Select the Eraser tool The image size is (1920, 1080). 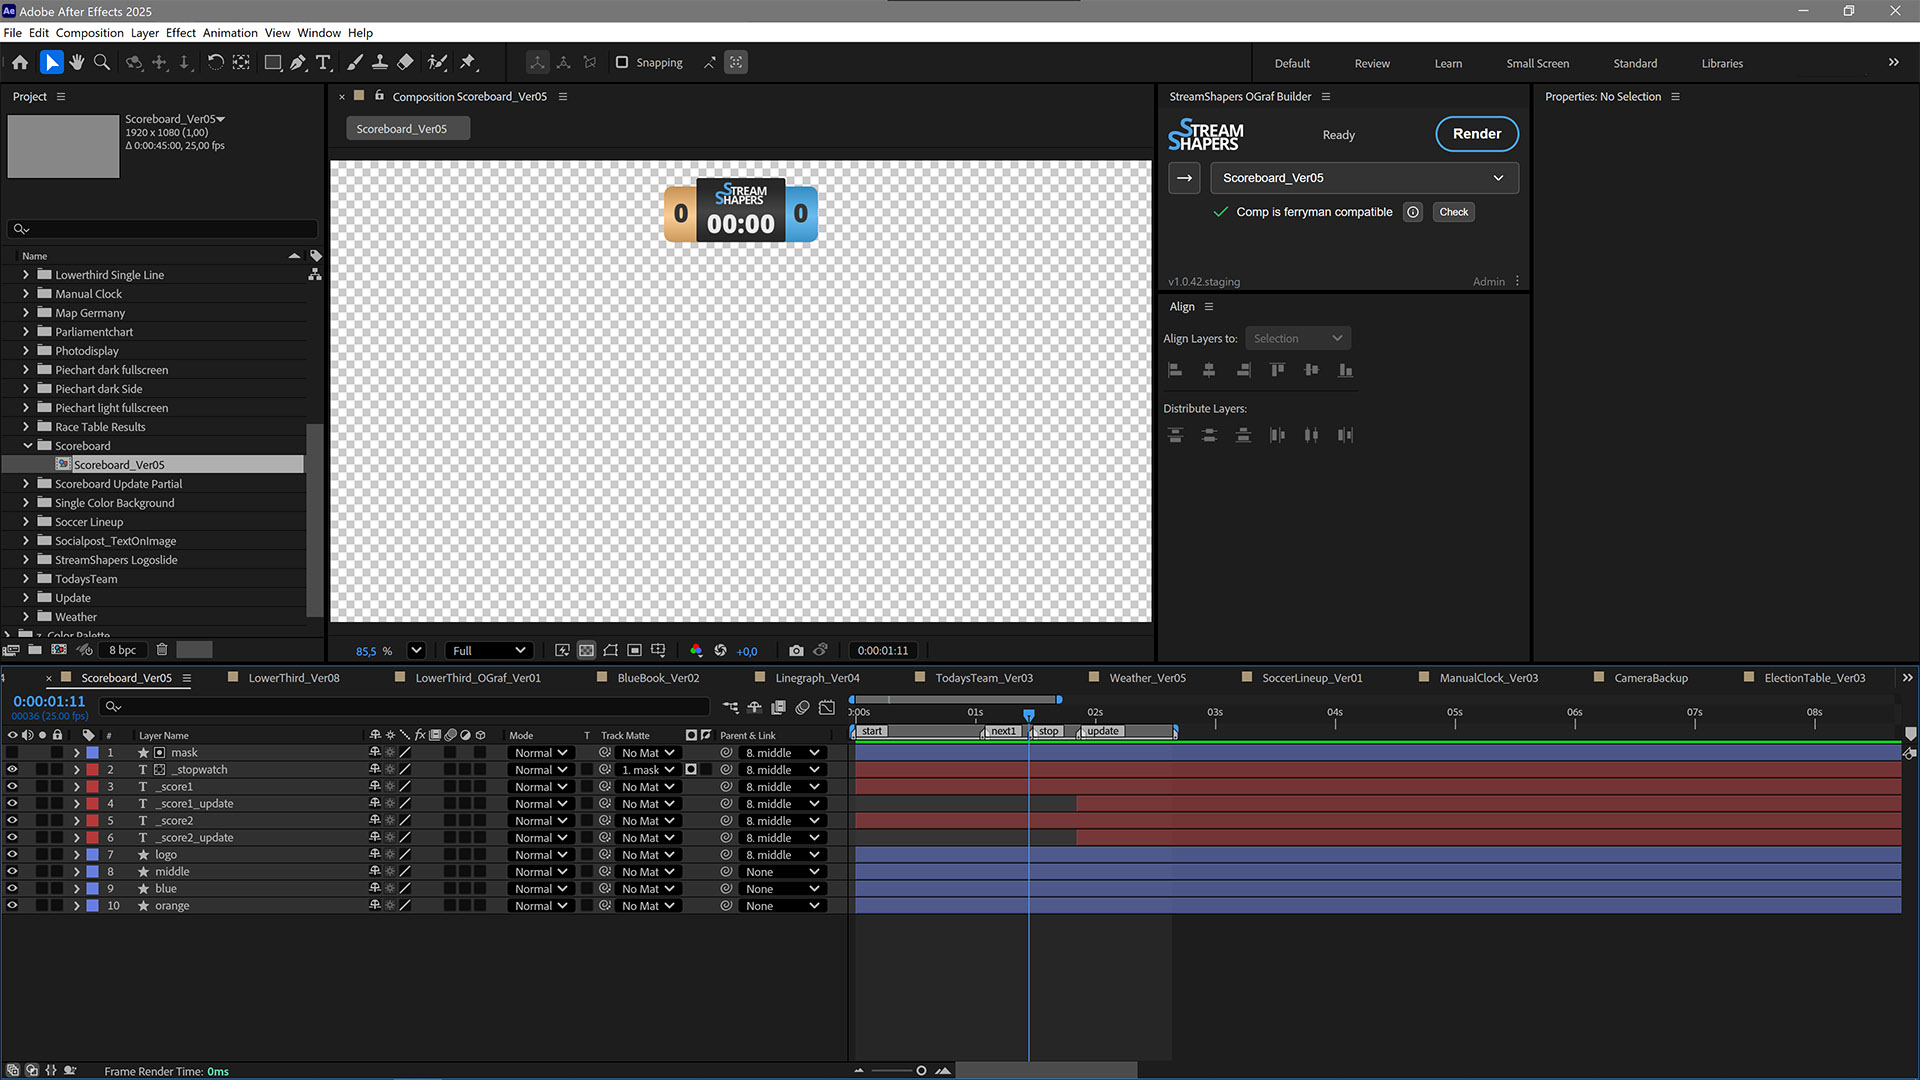[405, 62]
